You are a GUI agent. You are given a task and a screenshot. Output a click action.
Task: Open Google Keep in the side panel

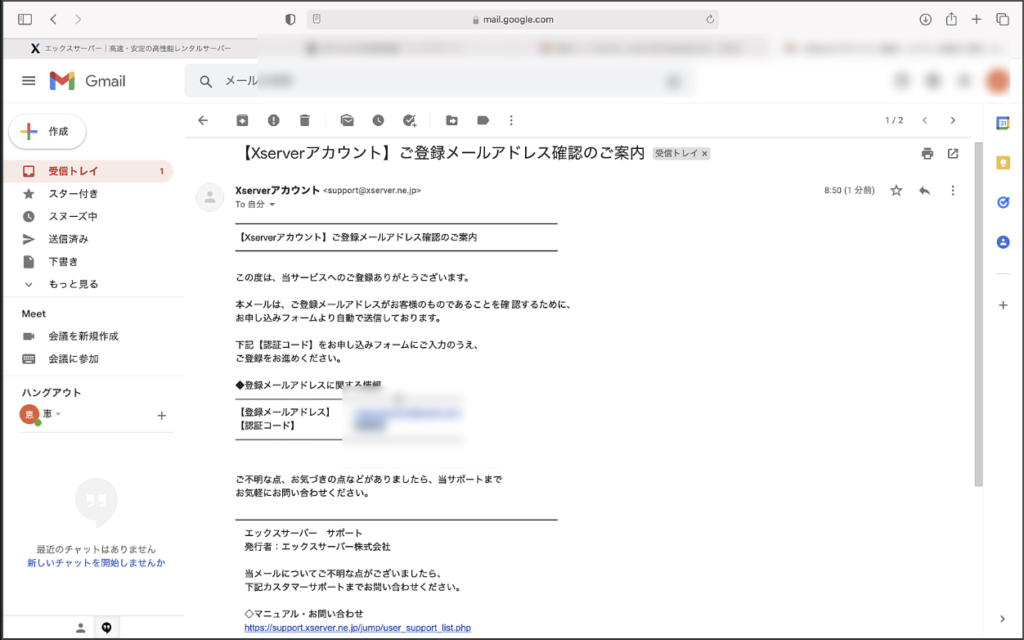pos(1003,163)
